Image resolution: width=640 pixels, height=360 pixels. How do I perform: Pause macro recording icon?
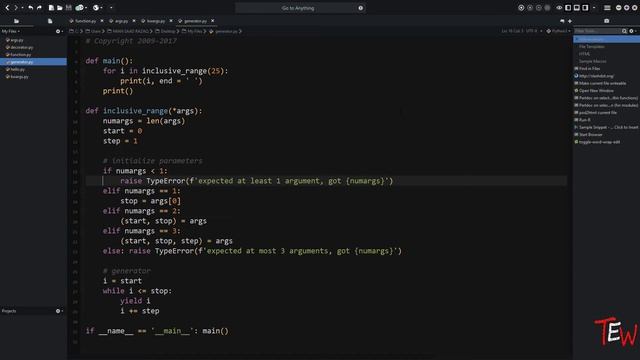pyautogui.click(x=530, y=8)
